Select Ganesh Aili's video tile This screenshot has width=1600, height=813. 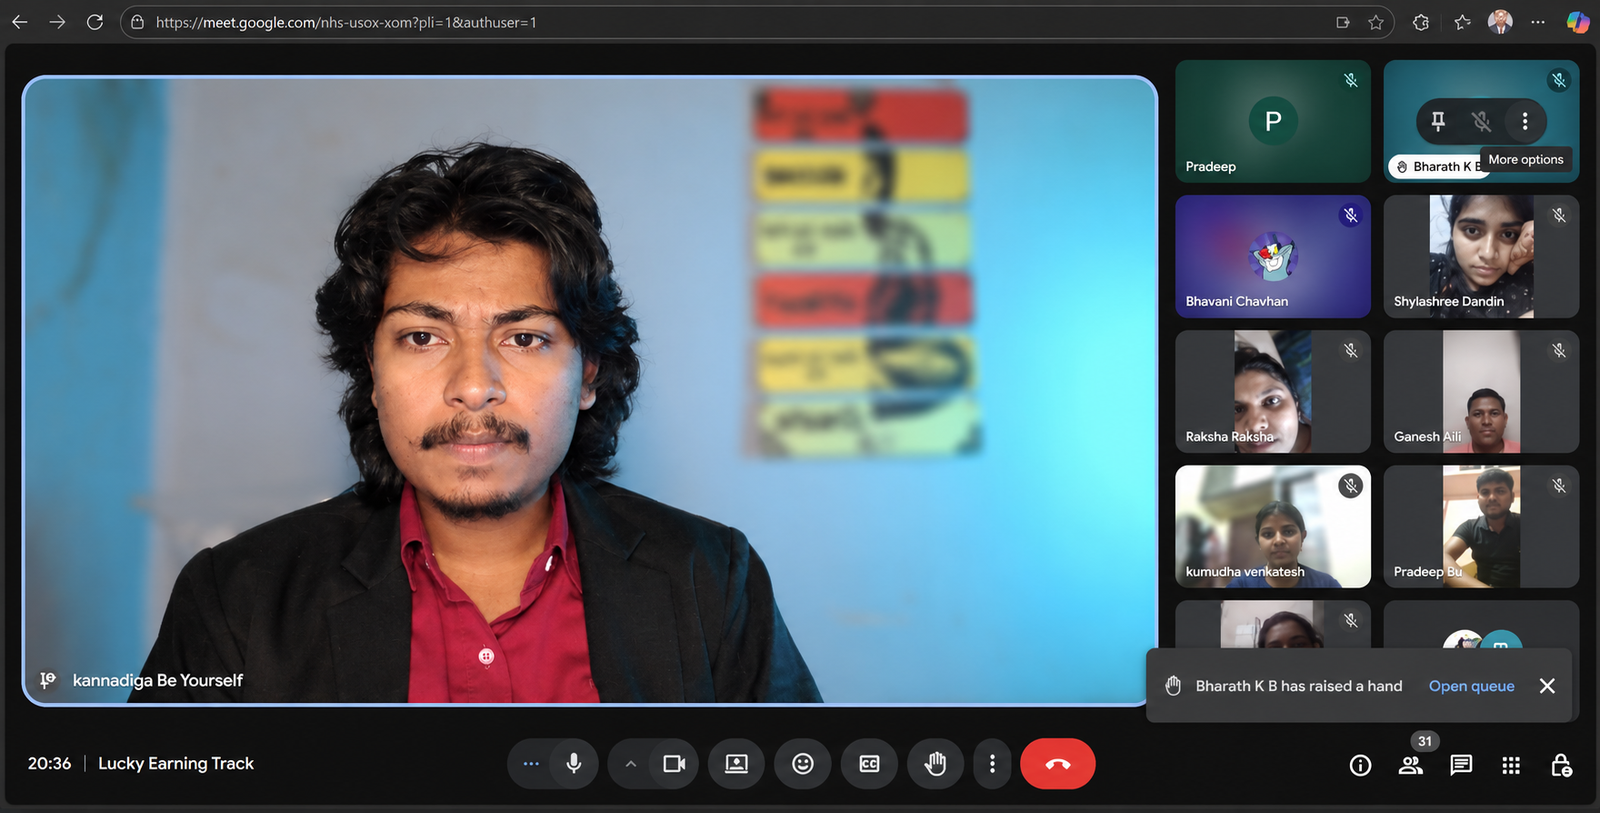(x=1481, y=391)
